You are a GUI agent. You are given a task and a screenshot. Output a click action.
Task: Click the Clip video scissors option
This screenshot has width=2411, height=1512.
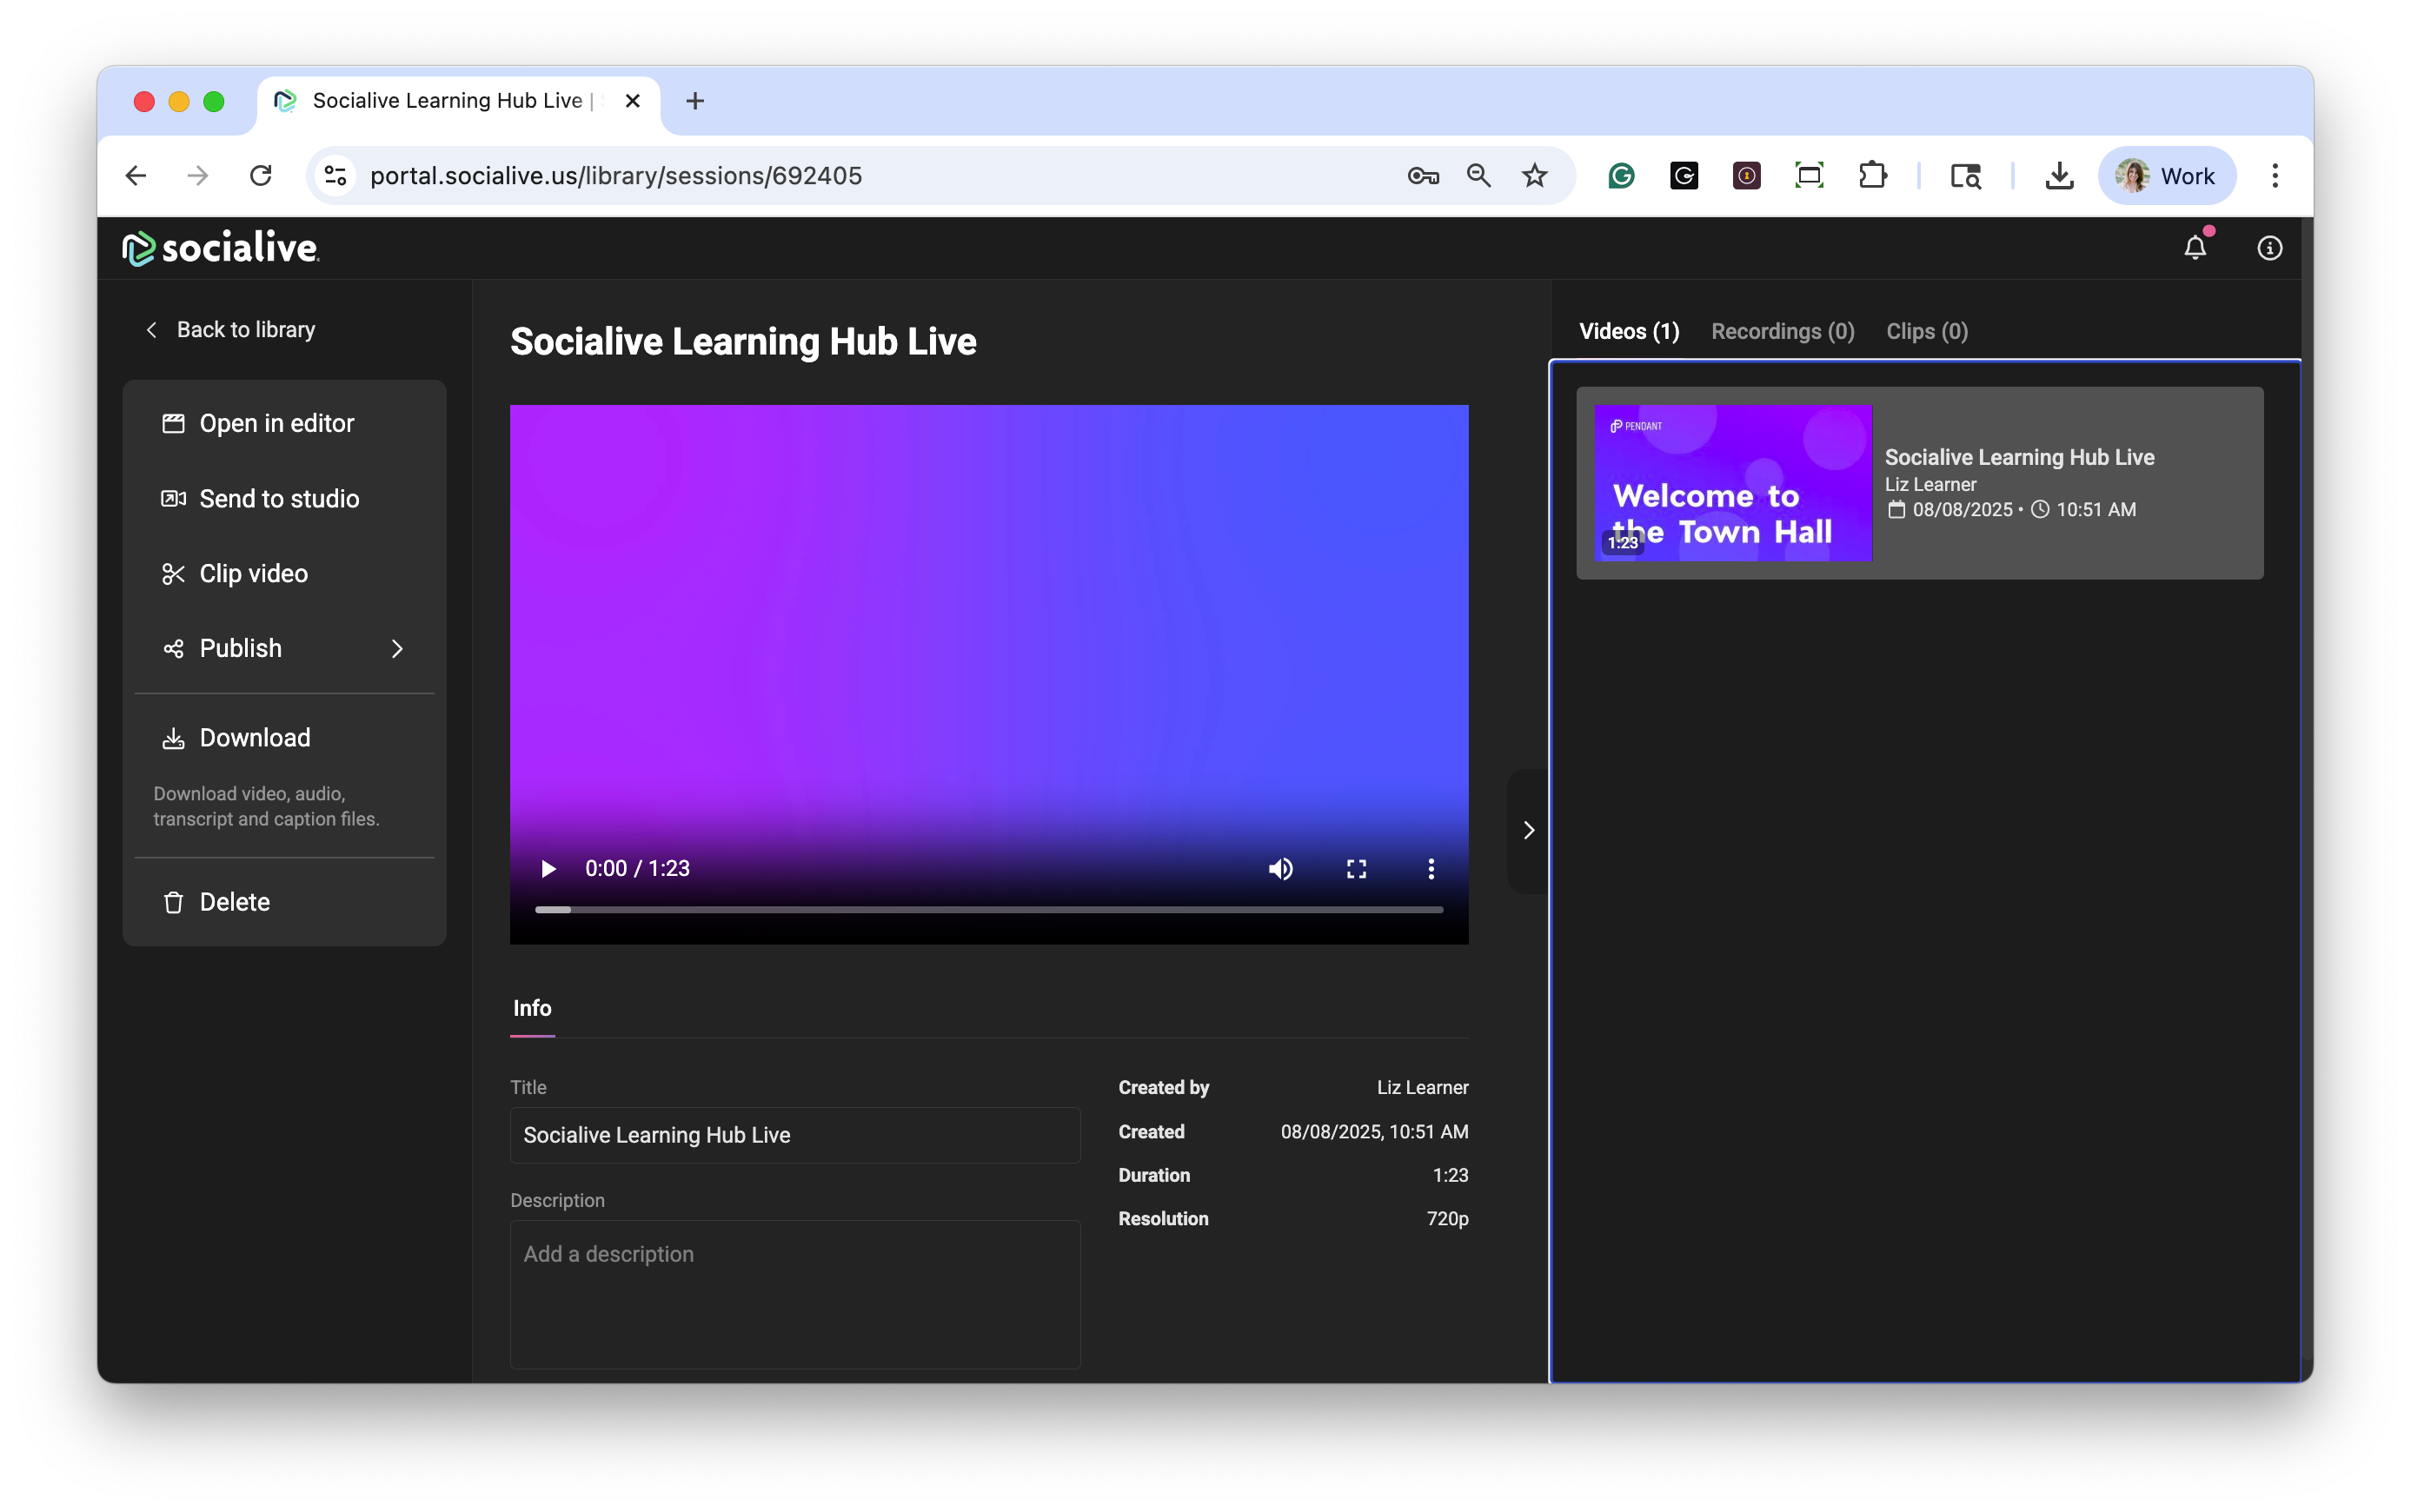point(253,573)
